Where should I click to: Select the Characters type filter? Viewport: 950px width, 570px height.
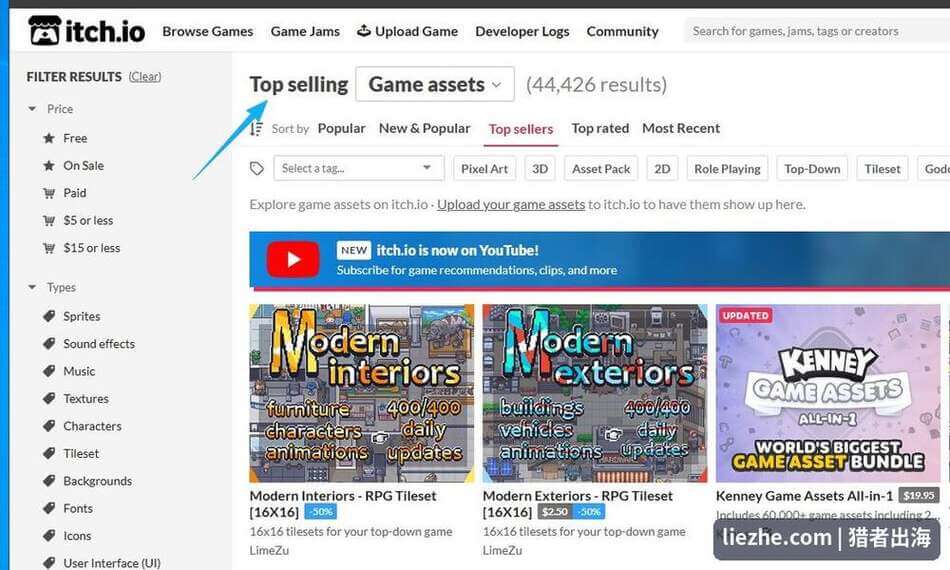click(x=92, y=426)
